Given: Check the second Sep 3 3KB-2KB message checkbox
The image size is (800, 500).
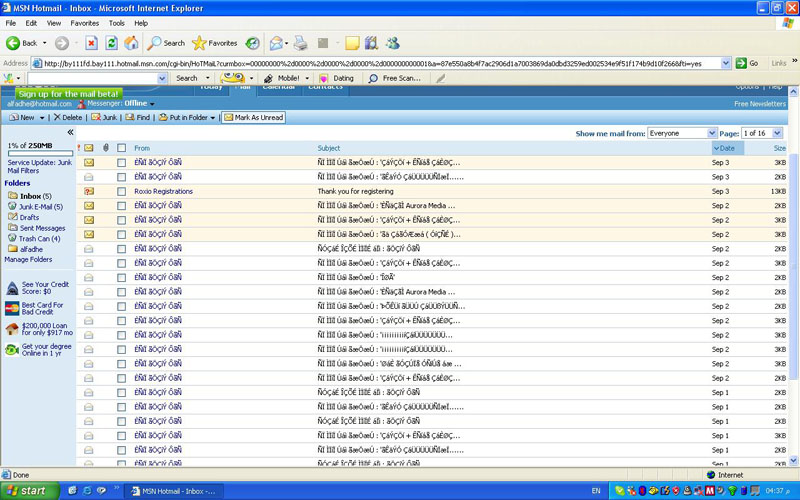Looking at the screenshot, I should [x=121, y=177].
